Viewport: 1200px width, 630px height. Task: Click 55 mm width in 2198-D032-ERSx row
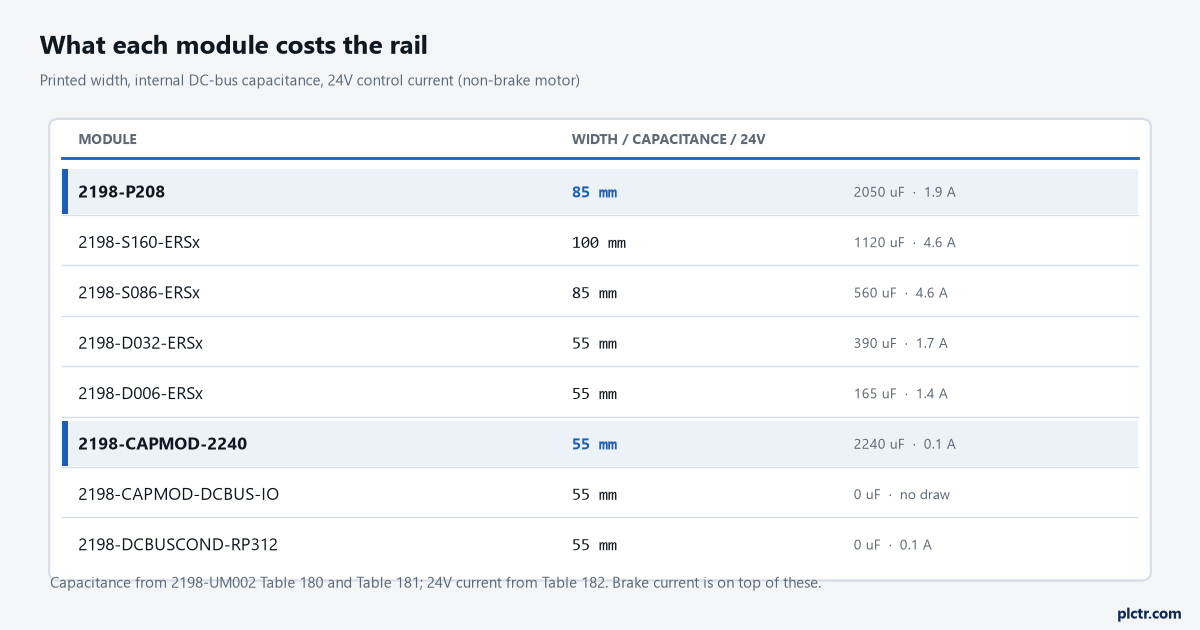595,343
